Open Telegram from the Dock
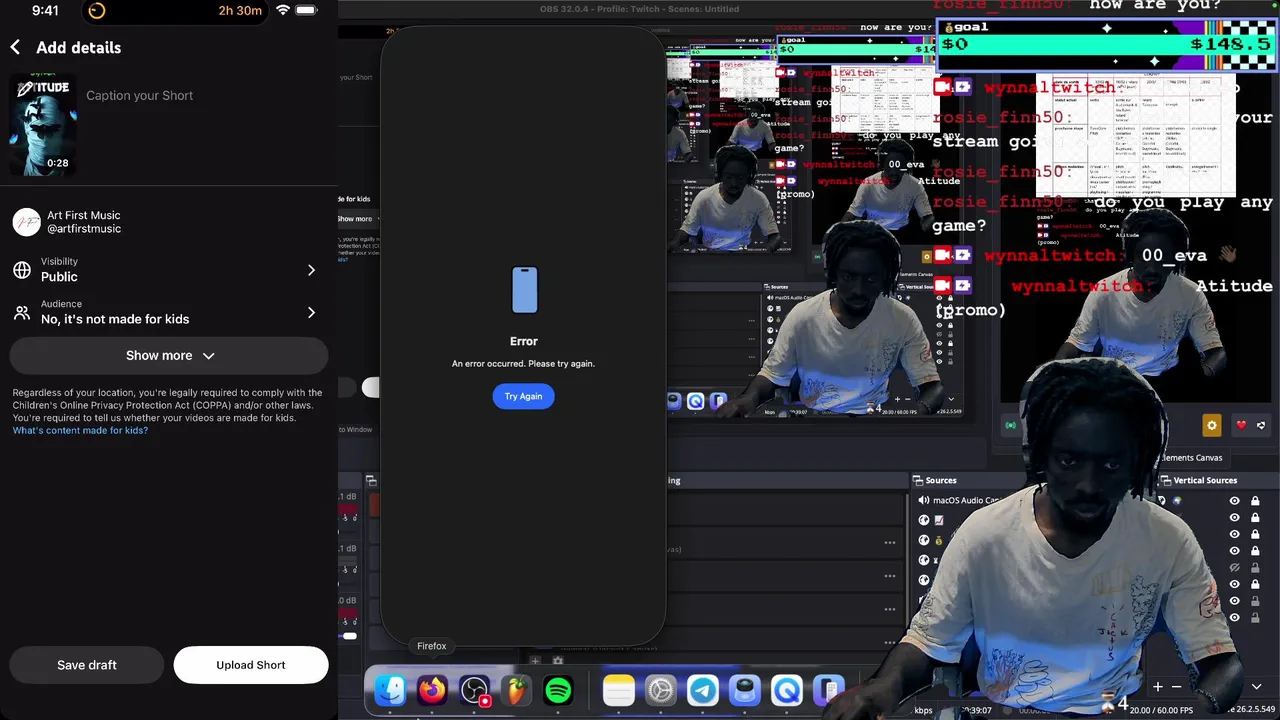The image size is (1280, 720). (703, 690)
